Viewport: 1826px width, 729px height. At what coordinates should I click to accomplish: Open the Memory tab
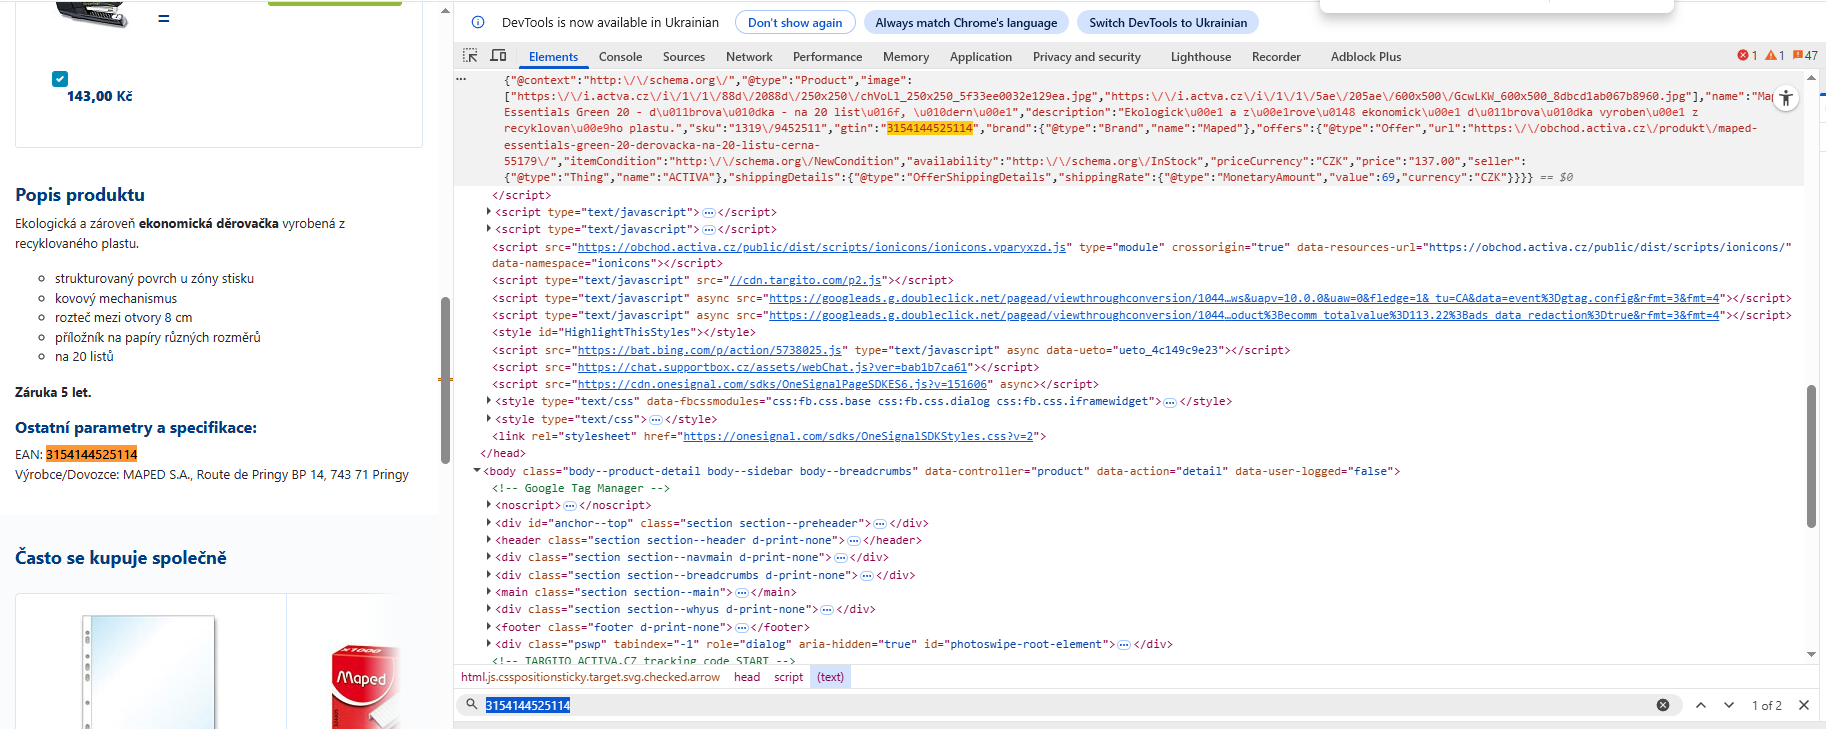pyautogui.click(x=906, y=57)
